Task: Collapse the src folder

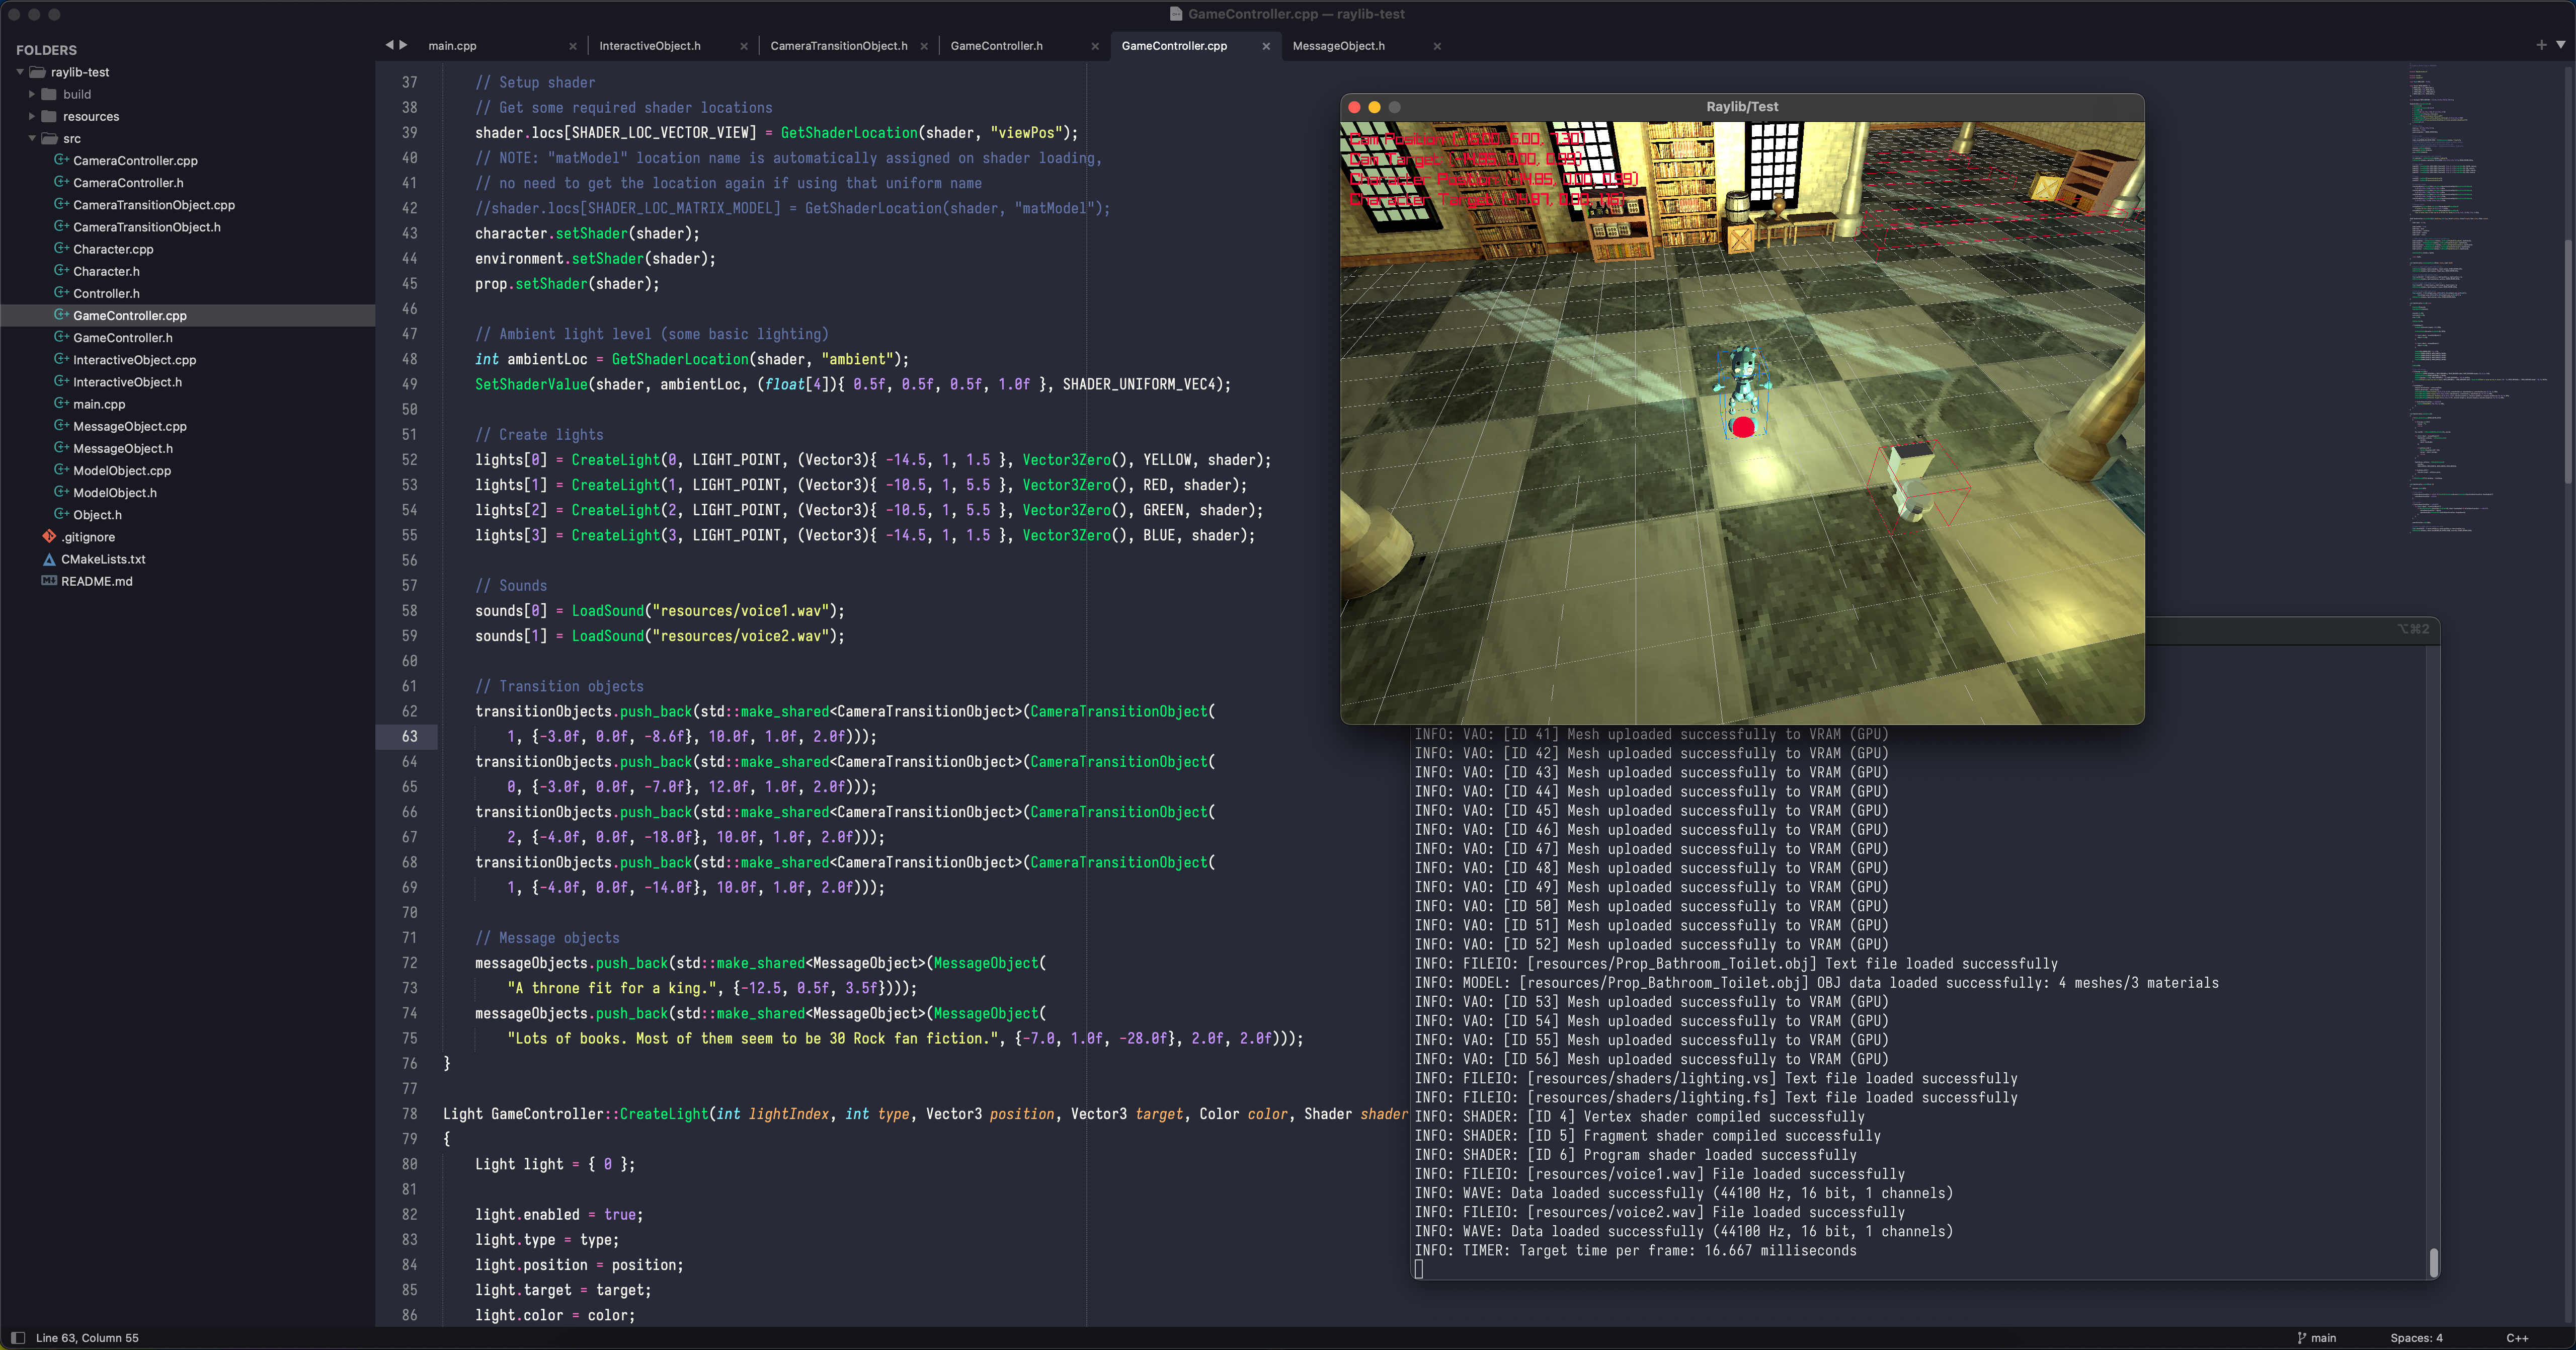Action: point(32,138)
